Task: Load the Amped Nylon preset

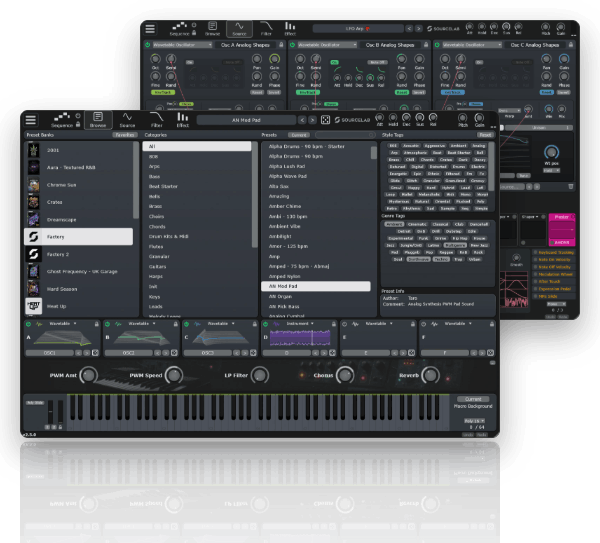Action: pos(316,276)
